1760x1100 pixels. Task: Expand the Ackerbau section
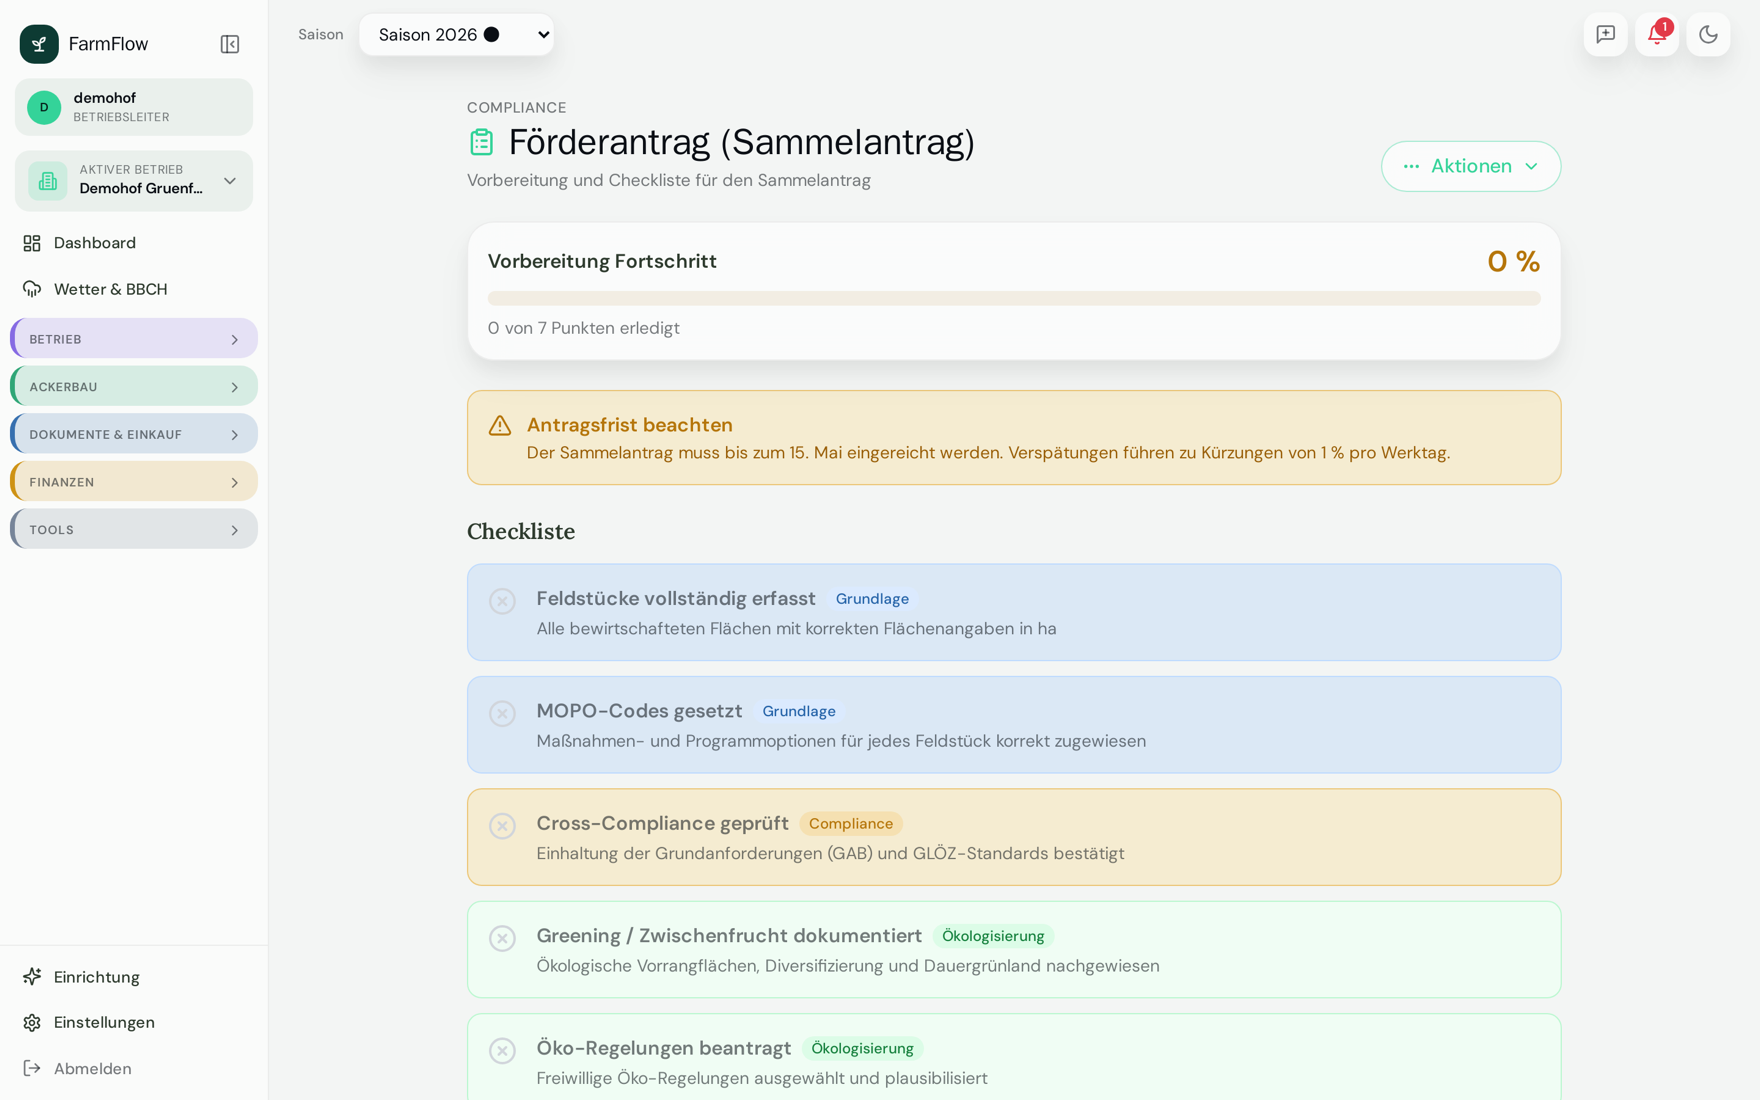(134, 386)
